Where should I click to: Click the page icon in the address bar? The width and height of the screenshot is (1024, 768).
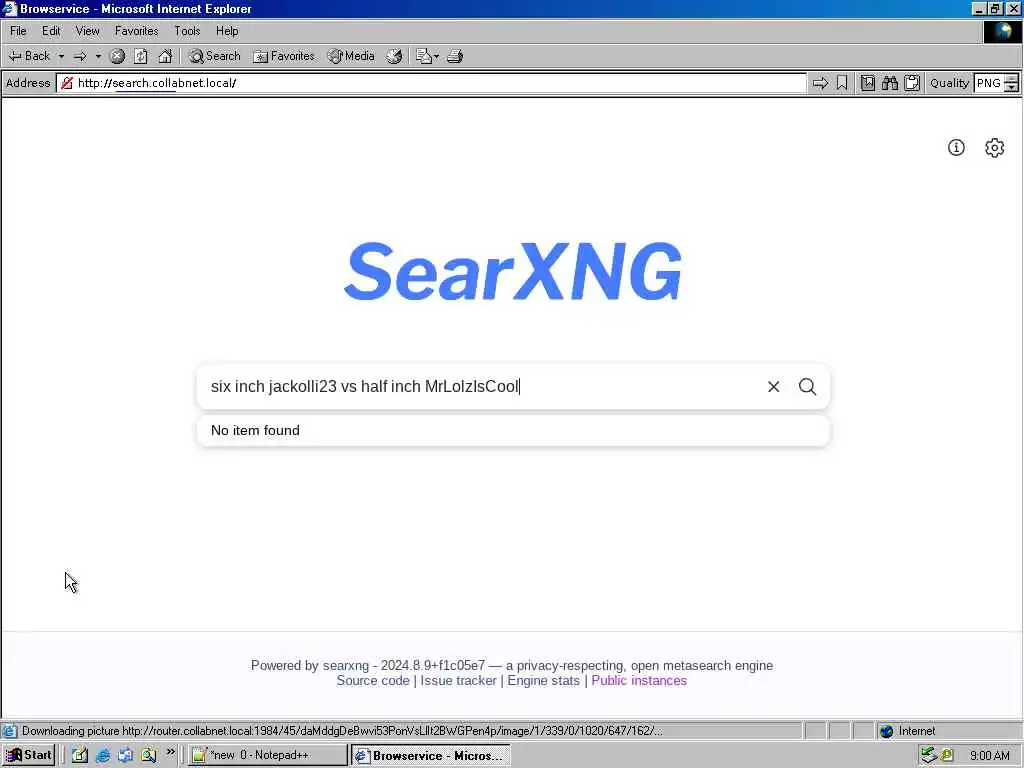[67, 83]
